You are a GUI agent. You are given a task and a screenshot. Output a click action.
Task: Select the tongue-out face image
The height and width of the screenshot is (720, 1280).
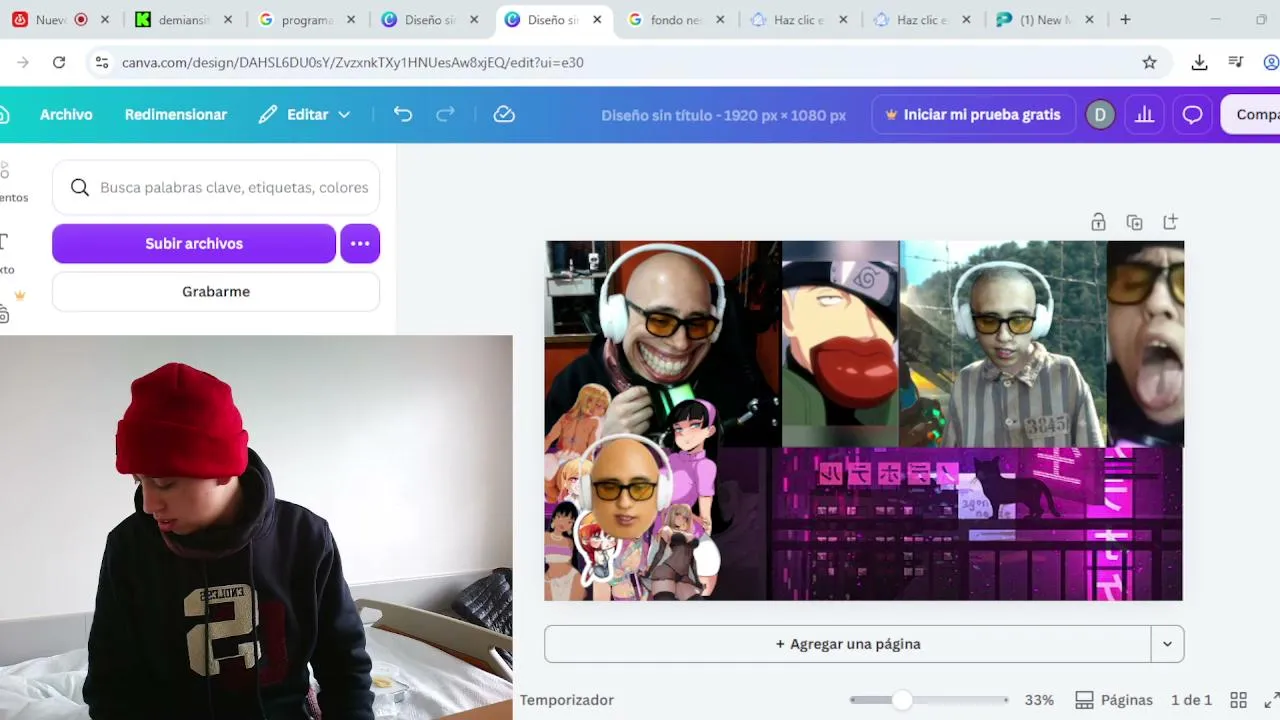click(x=1146, y=343)
